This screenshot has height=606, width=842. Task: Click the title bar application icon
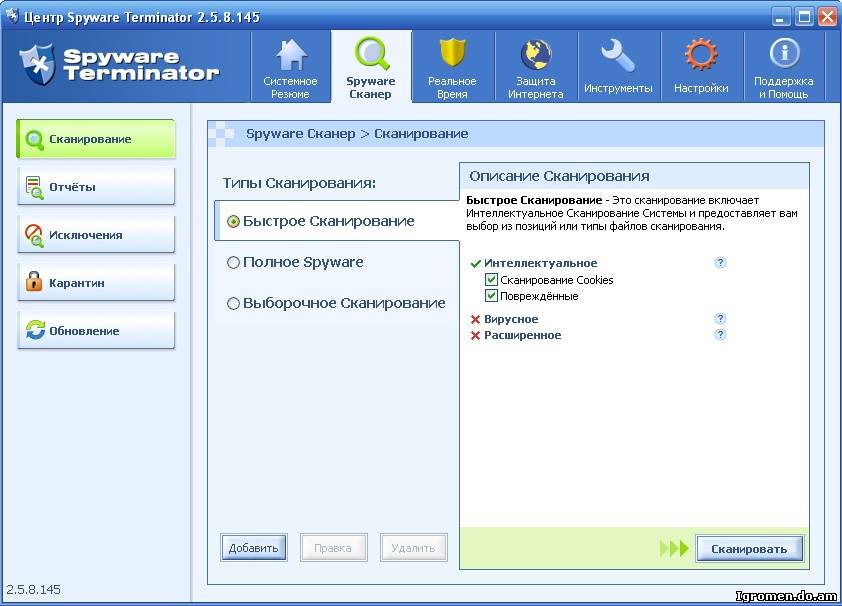pyautogui.click(x=12, y=16)
